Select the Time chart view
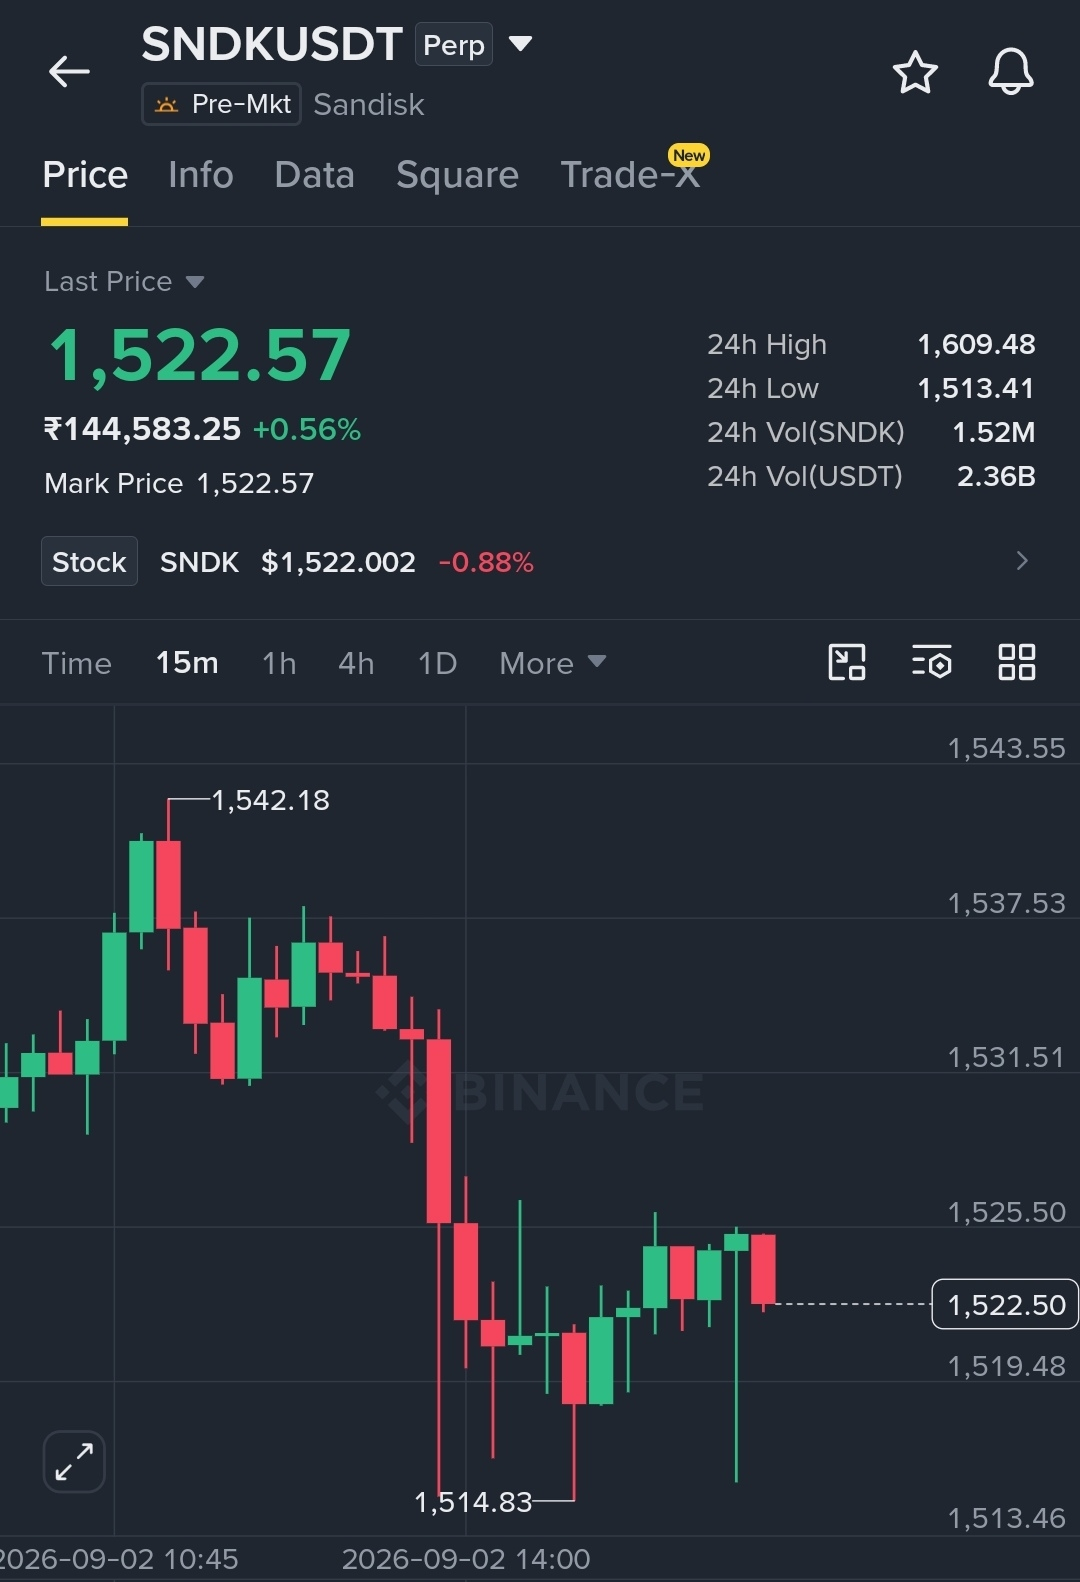Screen dimensions: 1080x1582 coord(77,663)
